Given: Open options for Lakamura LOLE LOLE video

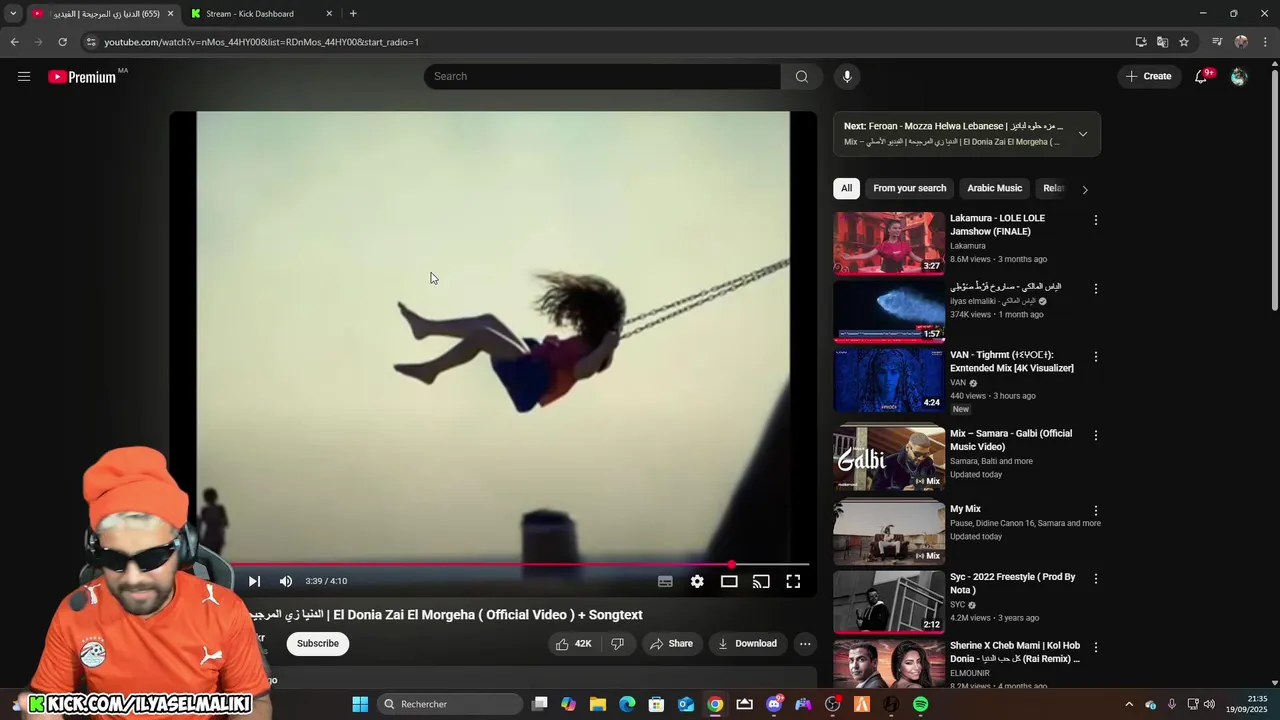Looking at the screenshot, I should 1096,220.
